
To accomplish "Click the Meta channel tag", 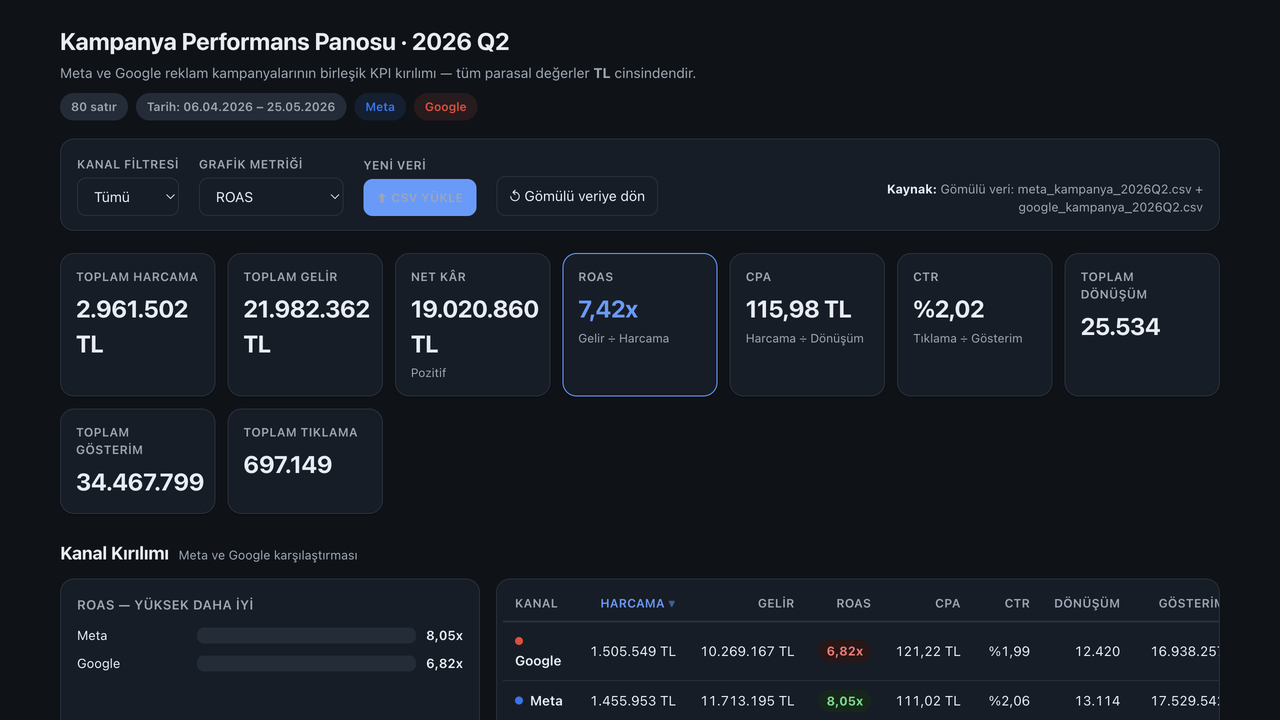I will [380, 107].
